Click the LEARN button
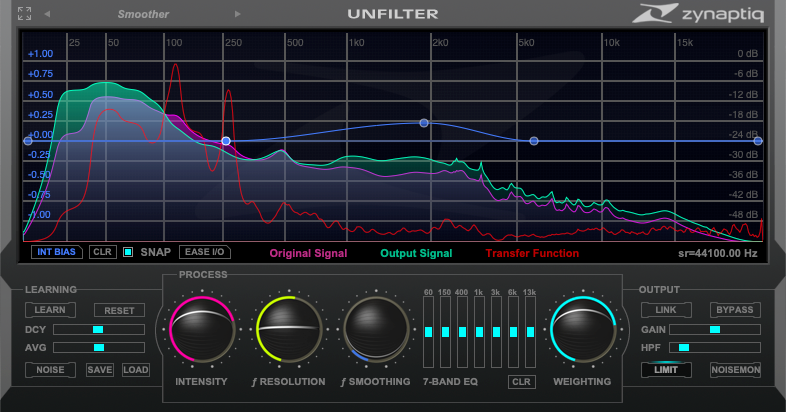This screenshot has height=412, width=786. coord(50,310)
